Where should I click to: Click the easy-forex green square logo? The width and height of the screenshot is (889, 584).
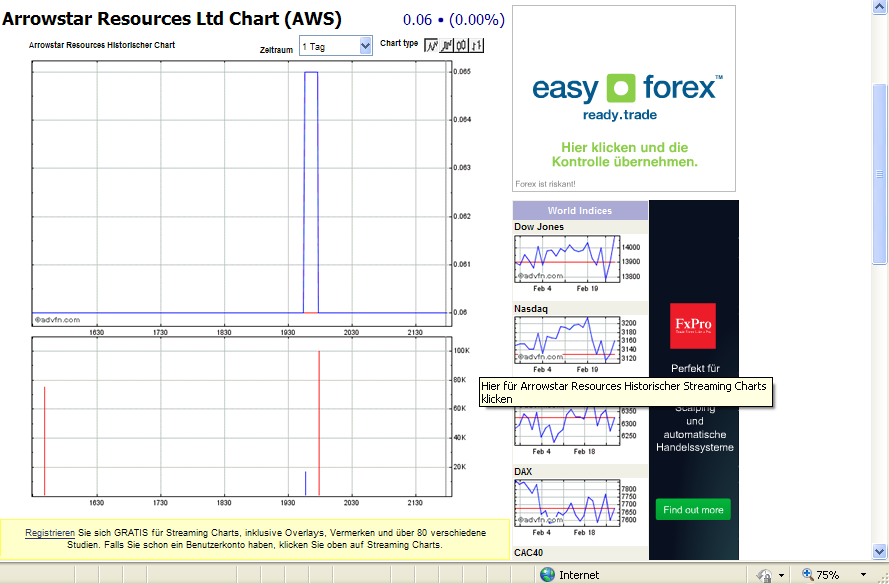(x=623, y=89)
